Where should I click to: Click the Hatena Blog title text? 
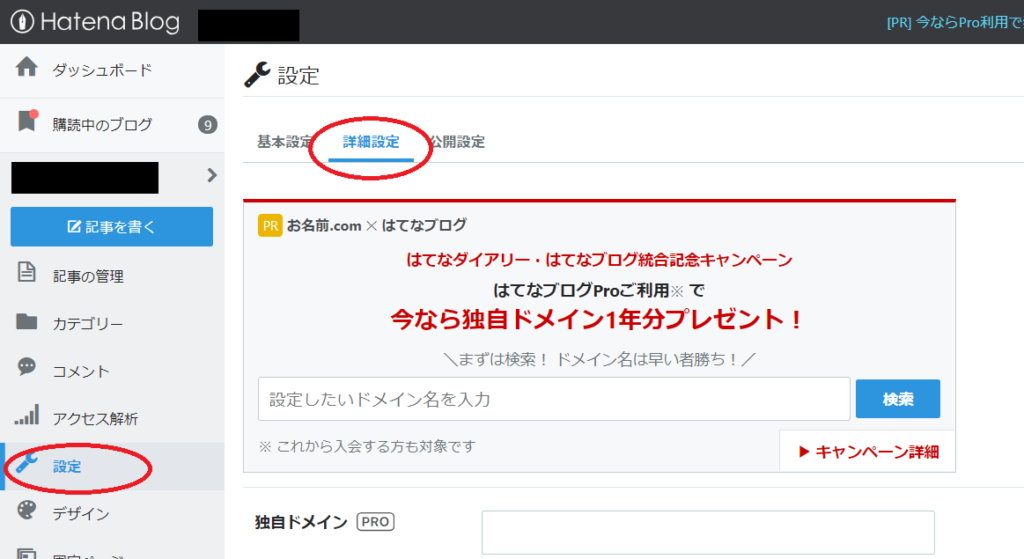pyautogui.click(x=110, y=22)
